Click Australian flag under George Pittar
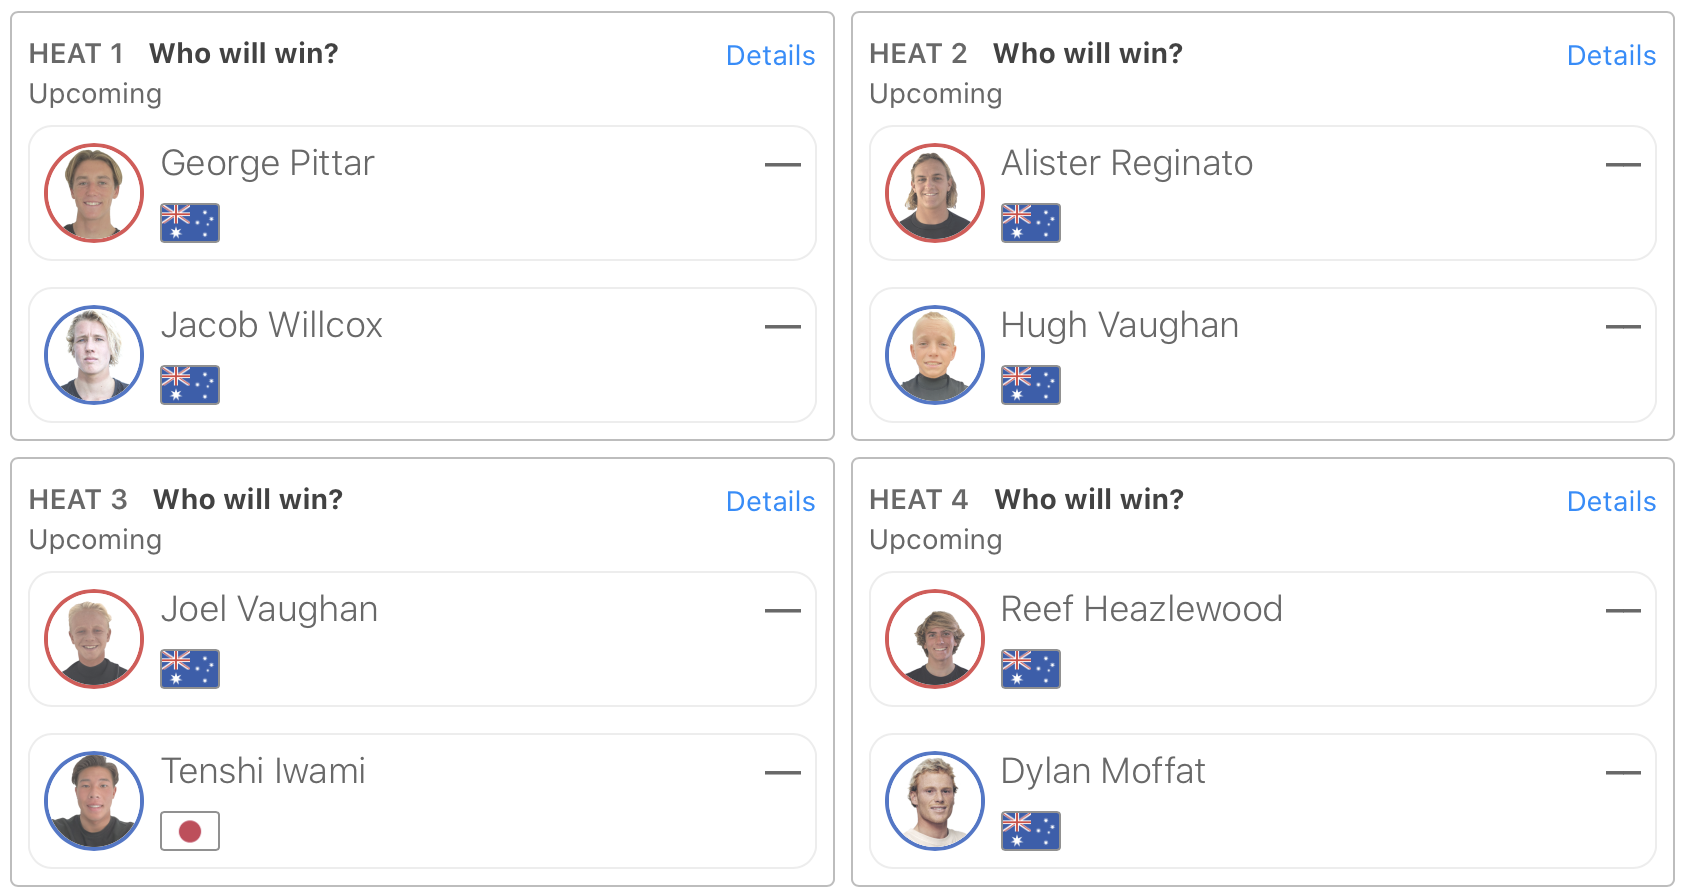Screen dimensions: 1686x894 (190, 223)
